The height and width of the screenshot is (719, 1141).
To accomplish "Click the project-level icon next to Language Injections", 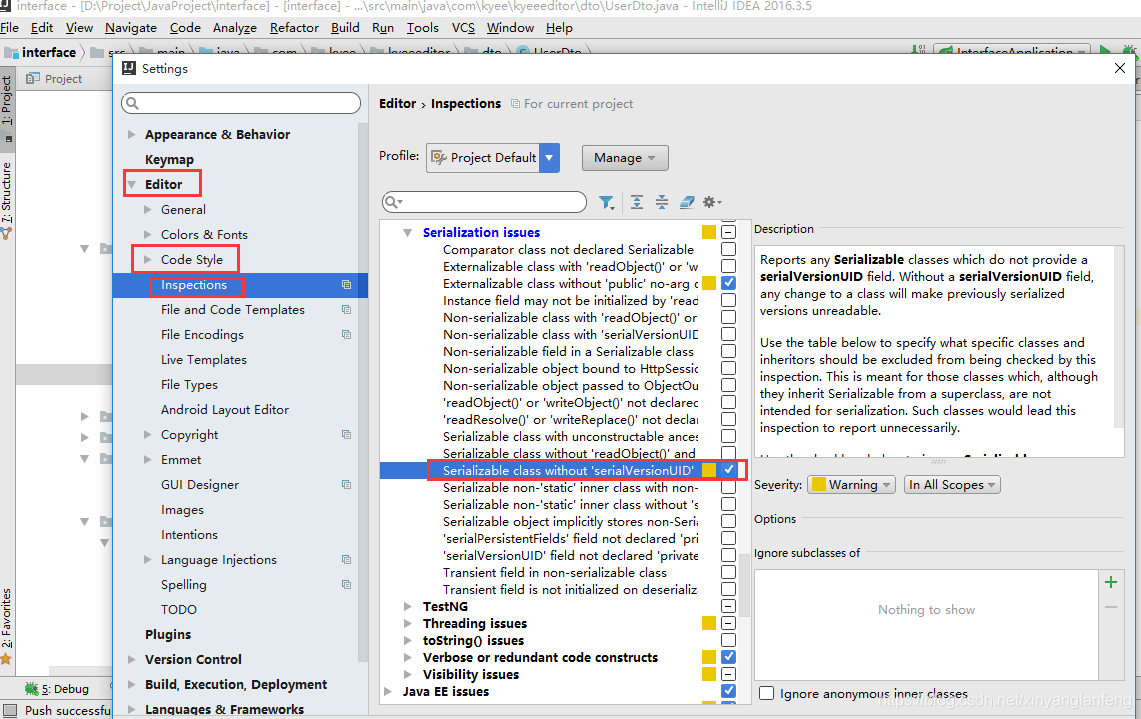I will (x=346, y=560).
